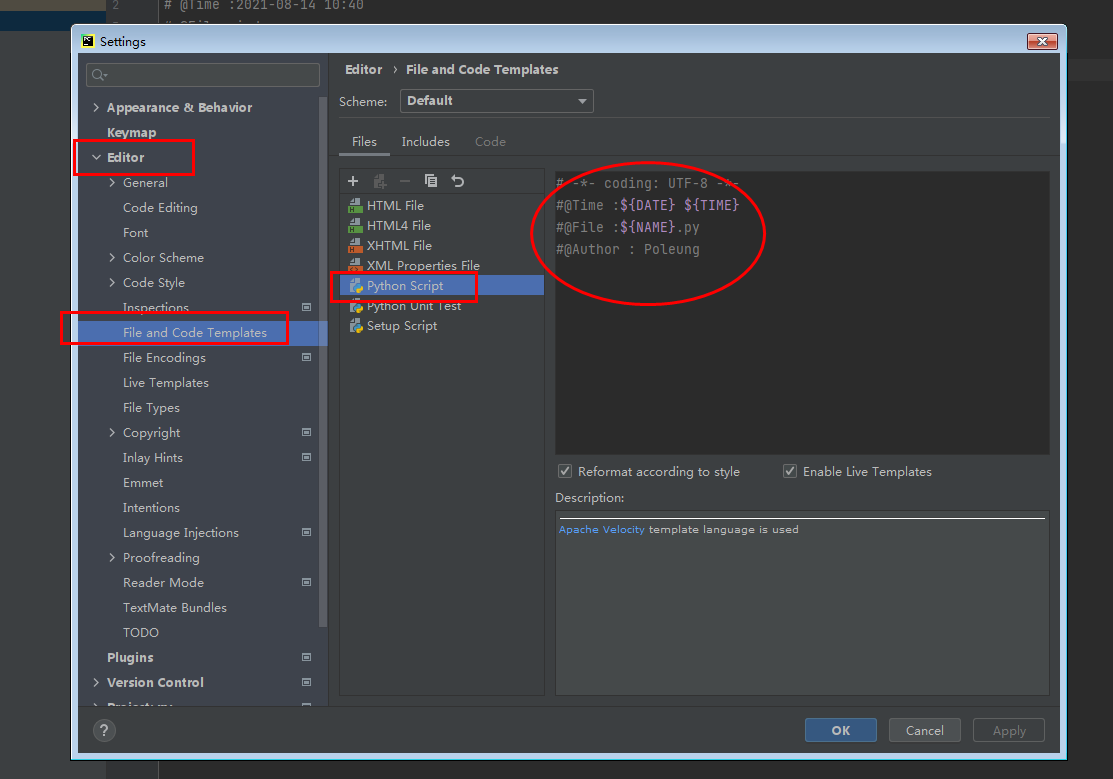
Task: Click the Python Unit Test icon
Action: 356,306
